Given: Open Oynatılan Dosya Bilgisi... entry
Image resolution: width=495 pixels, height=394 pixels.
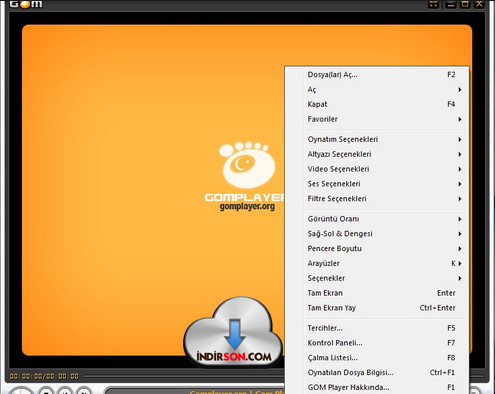Looking at the screenshot, I should [377, 373].
